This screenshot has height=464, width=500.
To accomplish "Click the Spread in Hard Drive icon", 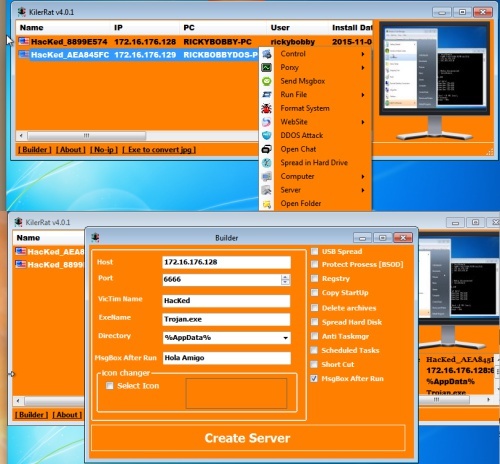I will pyautogui.click(x=266, y=163).
